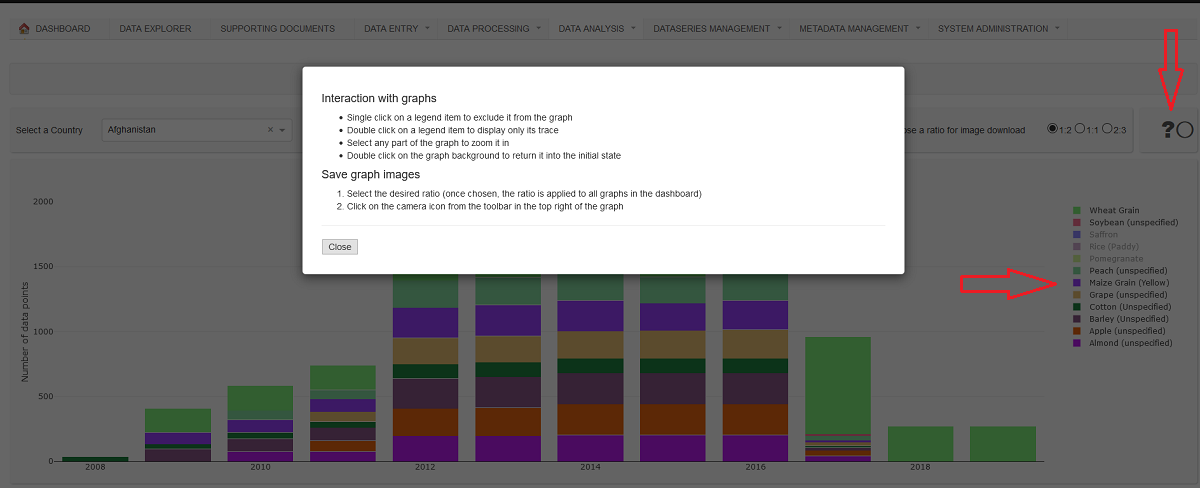This screenshot has height=488, width=1200.
Task: Clear the Afghanistan country selection with the x
Action: pyautogui.click(x=270, y=130)
